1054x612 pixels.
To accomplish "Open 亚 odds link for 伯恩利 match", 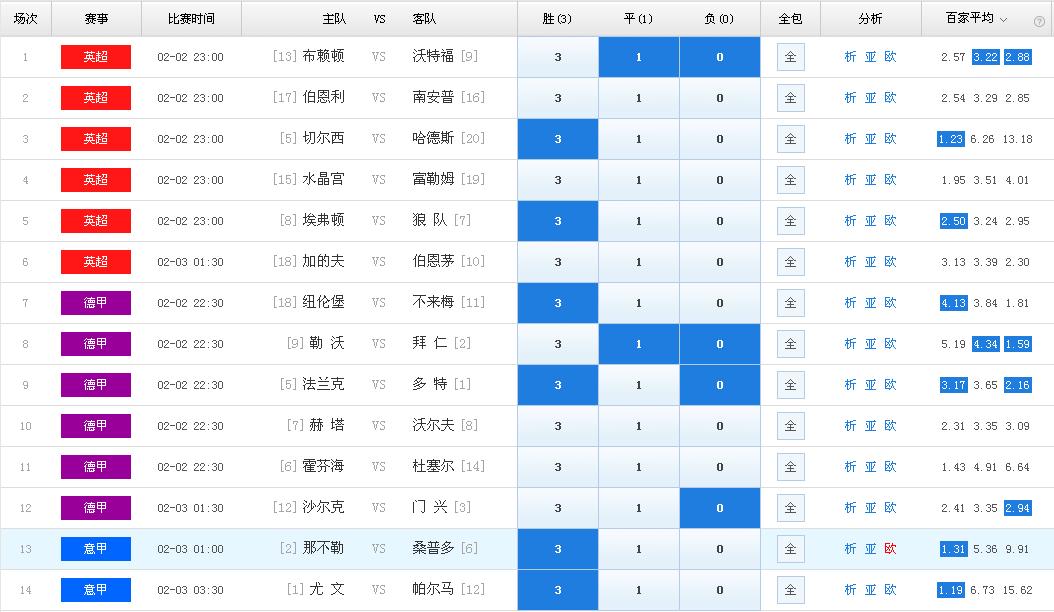I will click(x=870, y=98).
